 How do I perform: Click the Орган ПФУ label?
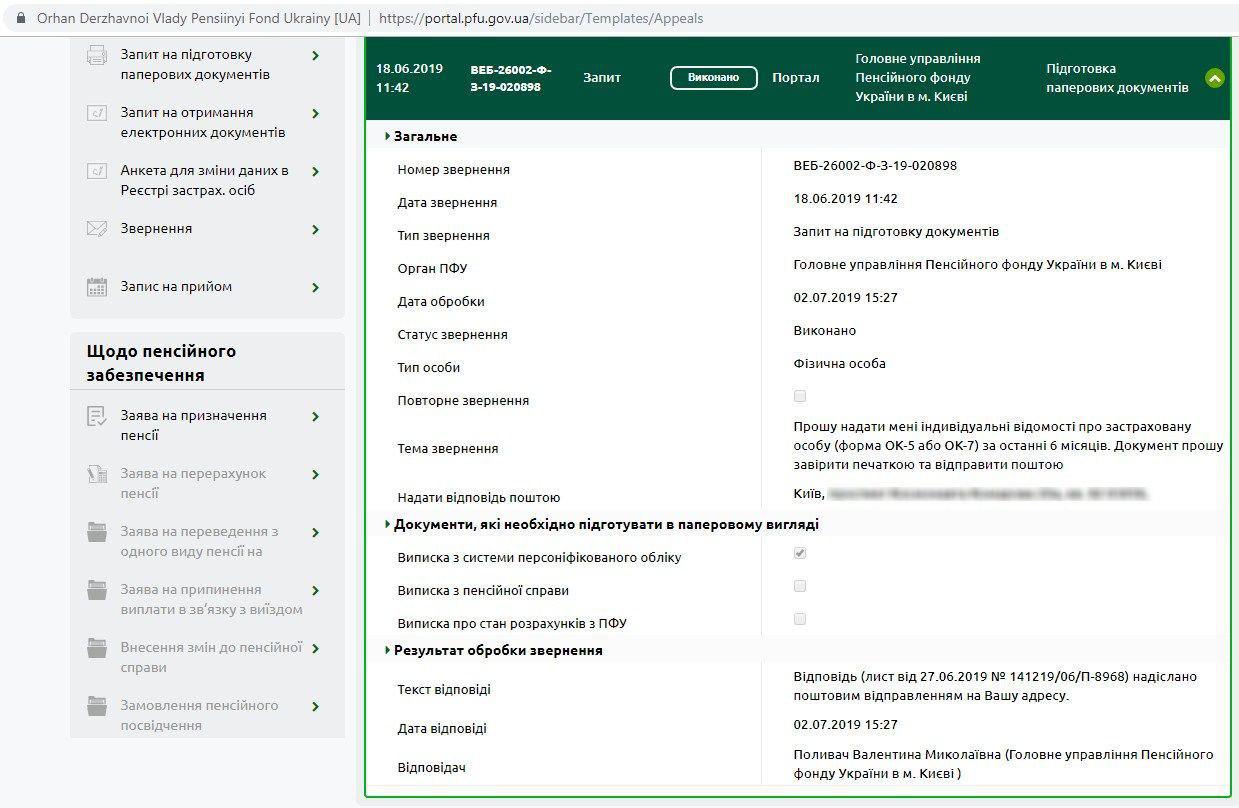click(x=432, y=268)
